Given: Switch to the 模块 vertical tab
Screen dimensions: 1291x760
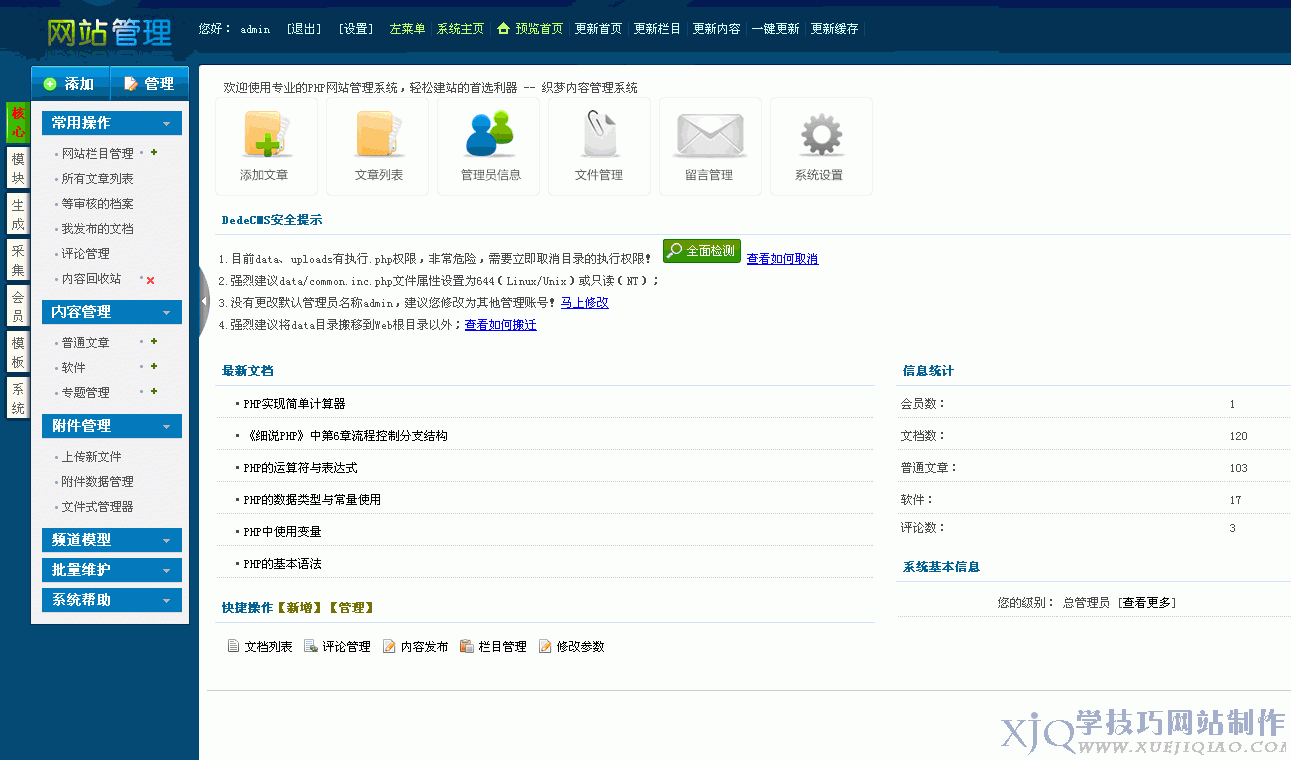Looking at the screenshot, I should click(x=18, y=169).
